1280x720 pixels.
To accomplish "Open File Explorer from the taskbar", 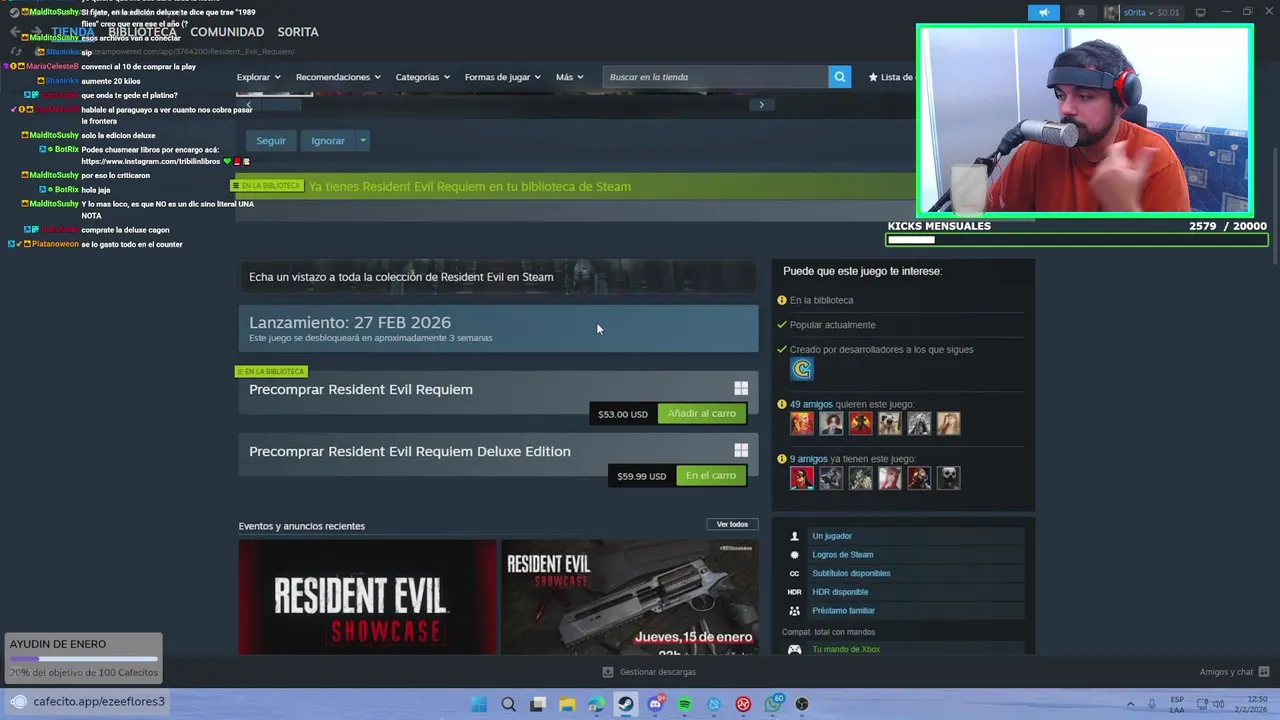I will click(x=567, y=704).
